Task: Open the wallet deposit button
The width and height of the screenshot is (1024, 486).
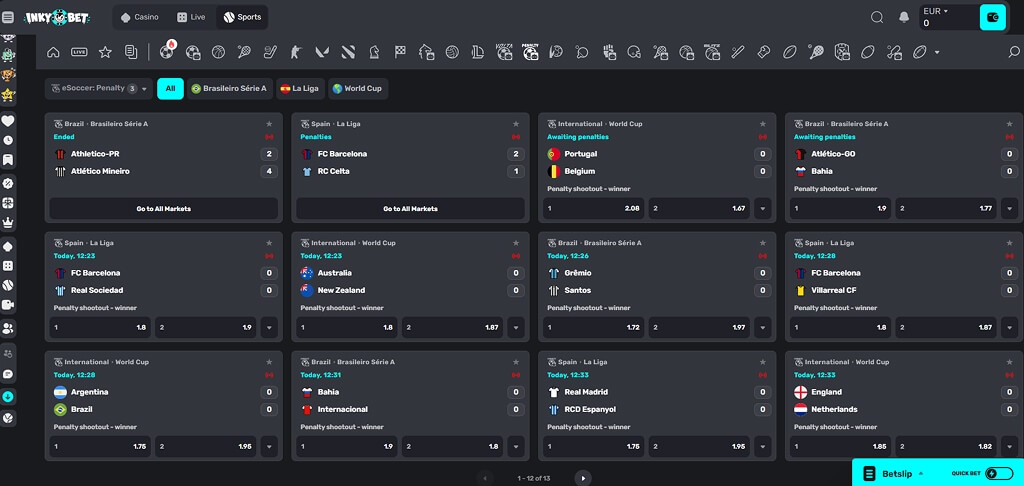Action: (x=993, y=18)
